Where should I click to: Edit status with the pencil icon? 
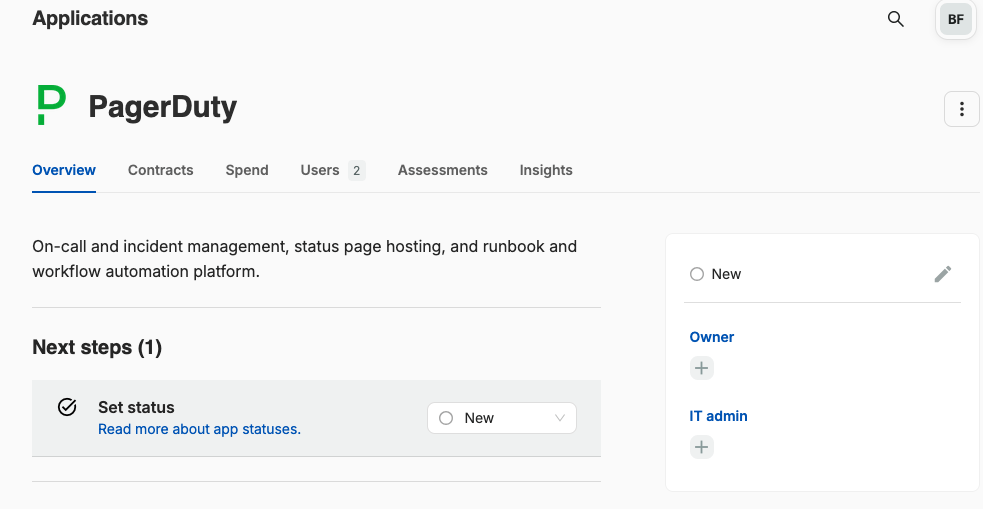(943, 274)
